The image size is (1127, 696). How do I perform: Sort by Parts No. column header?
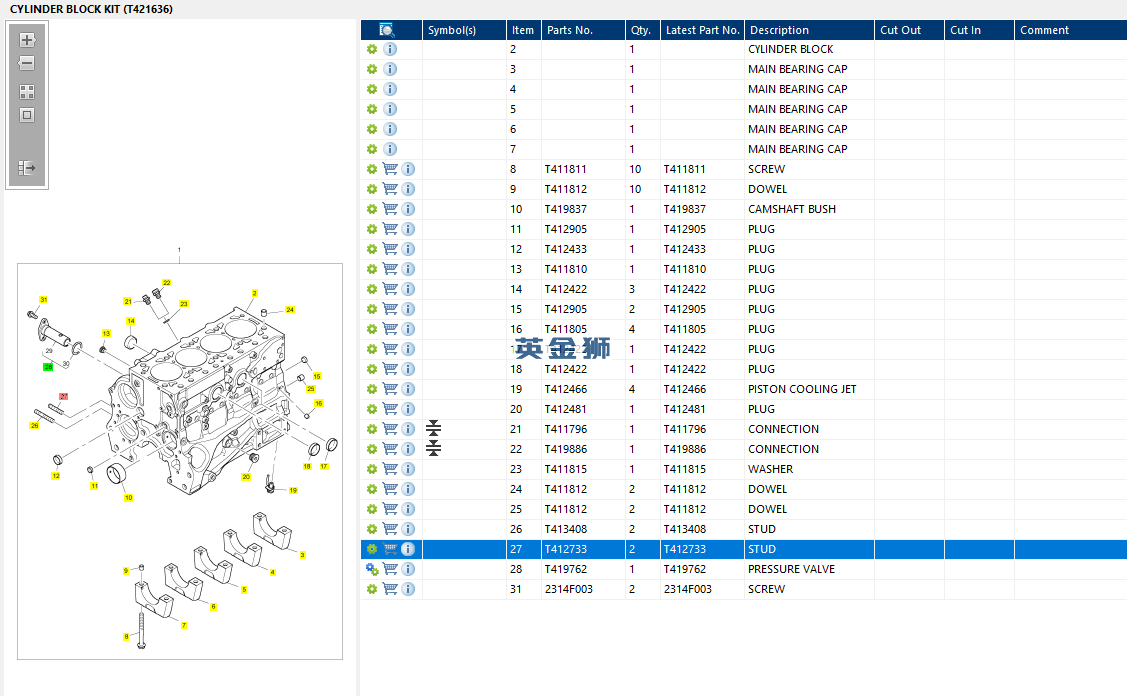[x=583, y=30]
